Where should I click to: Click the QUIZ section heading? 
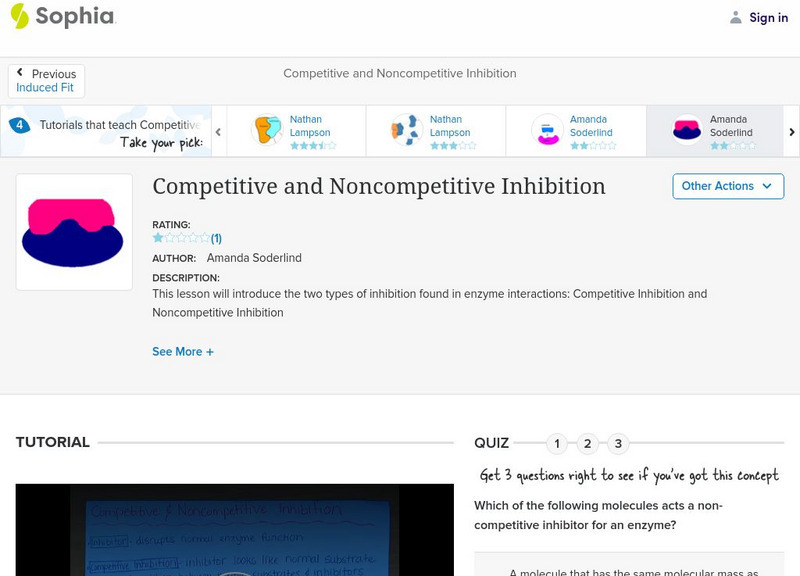point(492,443)
